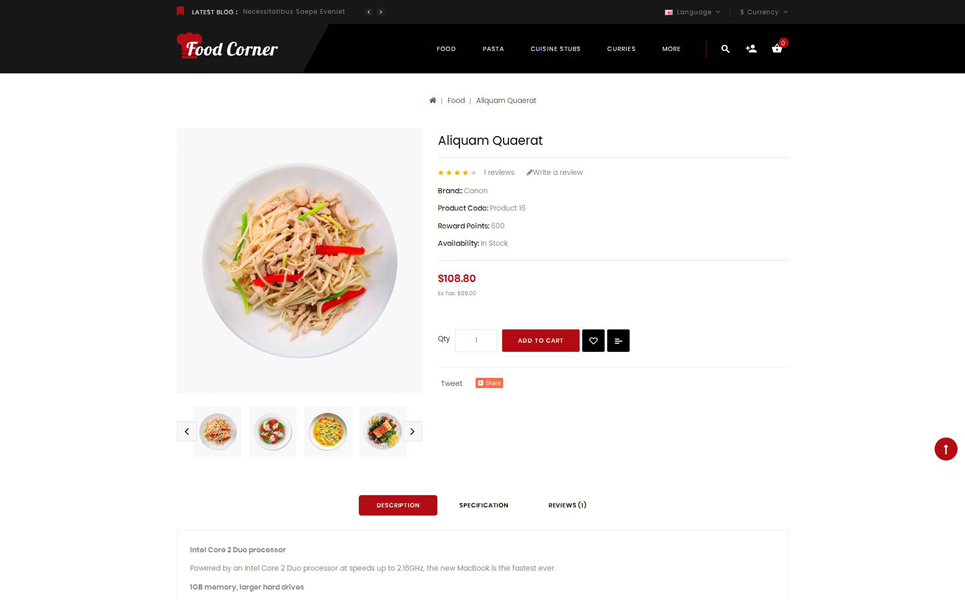The height and width of the screenshot is (600, 965).
Task: Open the search magnifier icon
Action: tap(725, 49)
